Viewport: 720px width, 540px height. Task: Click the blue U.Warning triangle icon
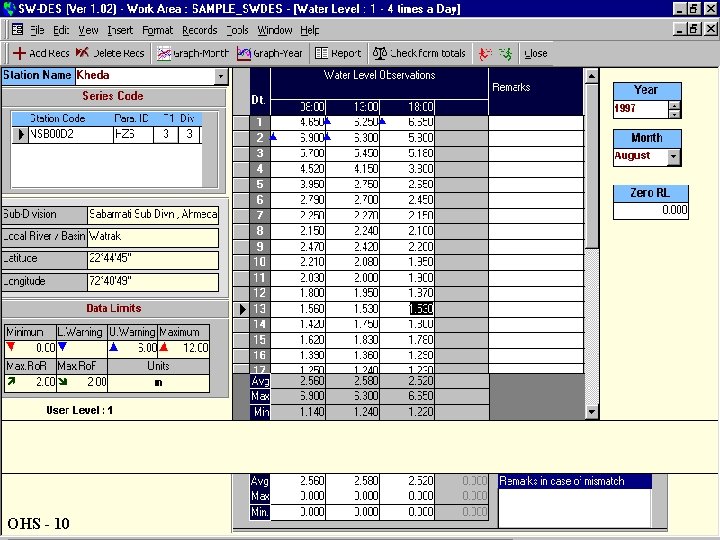click(113, 347)
